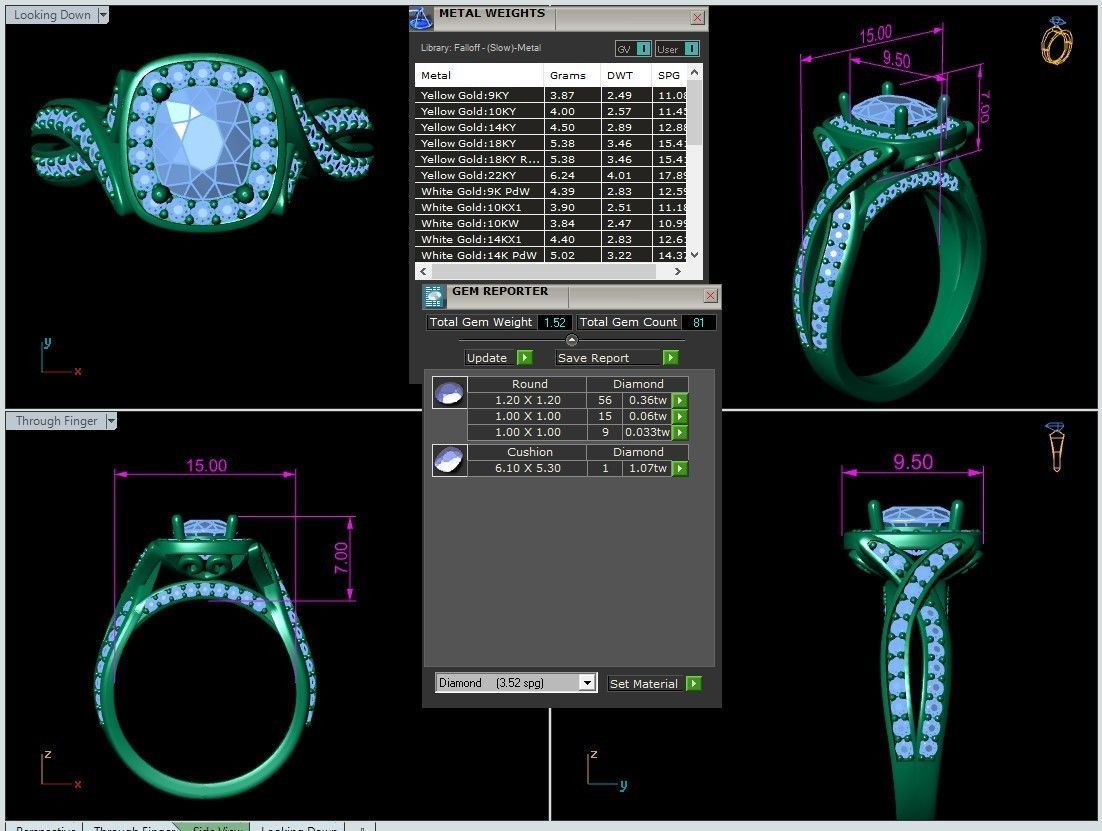Select the Yellow Gold:22KY row
Image resolution: width=1102 pixels, height=831 pixels.
tap(551, 175)
